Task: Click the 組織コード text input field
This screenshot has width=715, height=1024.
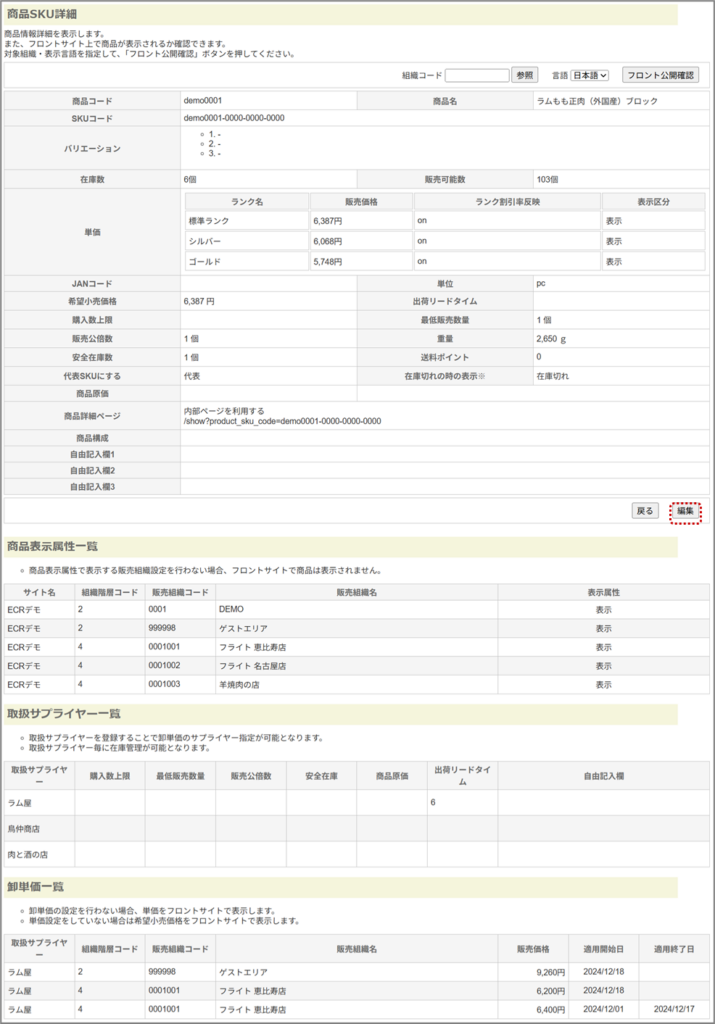Action: (476, 75)
